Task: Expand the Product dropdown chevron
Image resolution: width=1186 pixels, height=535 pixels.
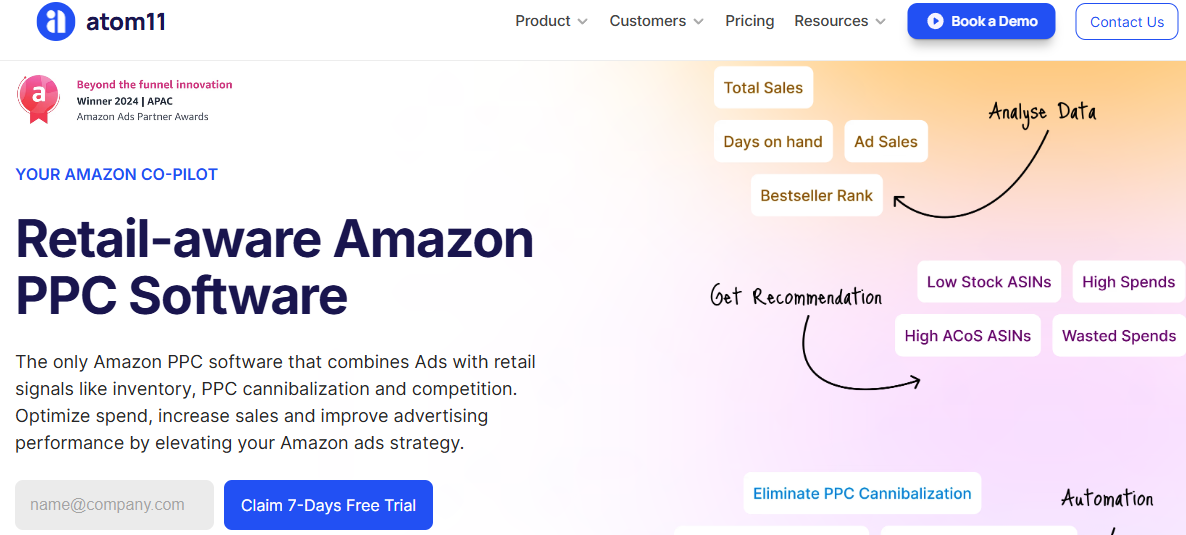Action: [x=583, y=21]
